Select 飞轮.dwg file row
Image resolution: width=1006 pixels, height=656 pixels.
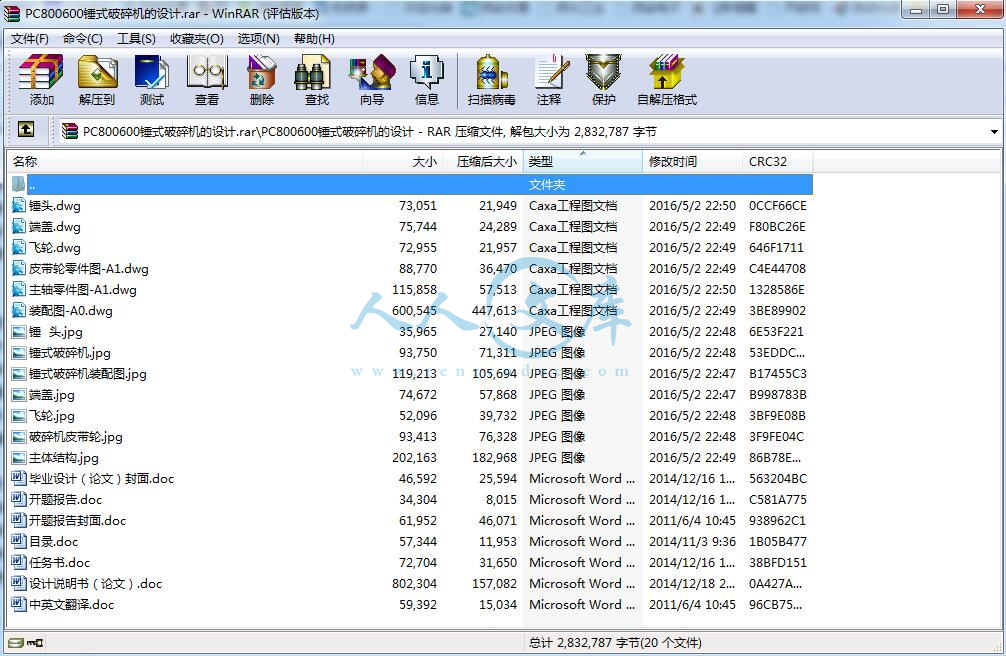pos(411,248)
